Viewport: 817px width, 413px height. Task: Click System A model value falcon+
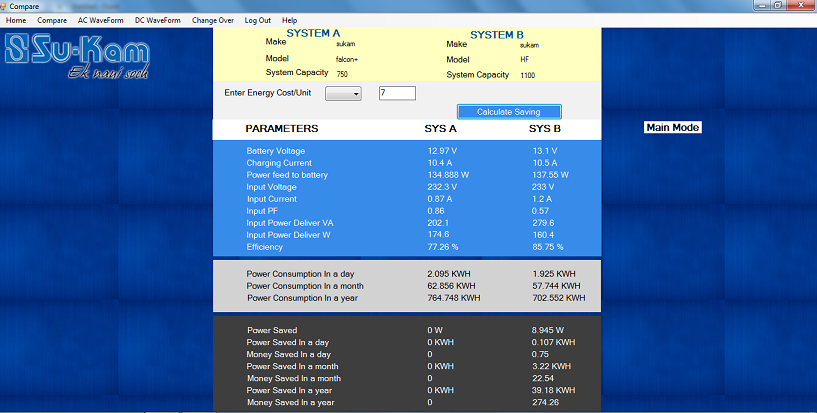coord(346,60)
